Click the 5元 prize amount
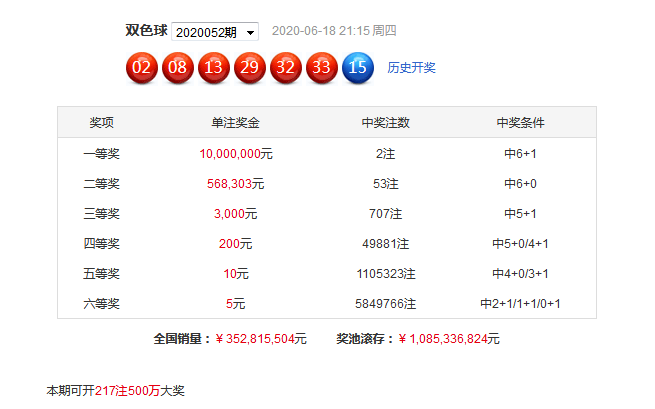This screenshot has height=409, width=655. pos(236,304)
